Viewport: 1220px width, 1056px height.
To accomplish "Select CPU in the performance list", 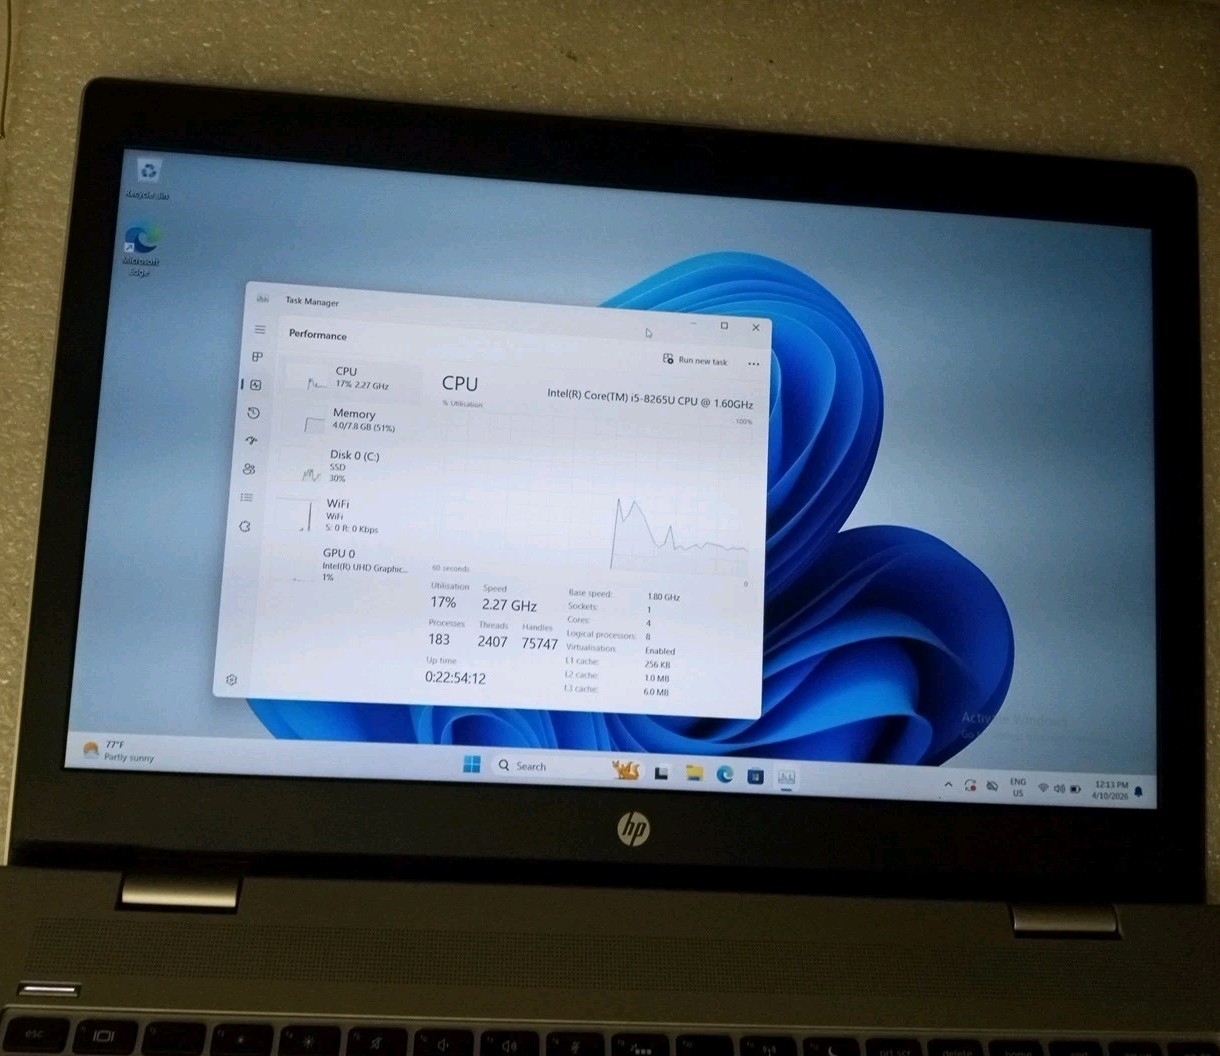I will 348,377.
